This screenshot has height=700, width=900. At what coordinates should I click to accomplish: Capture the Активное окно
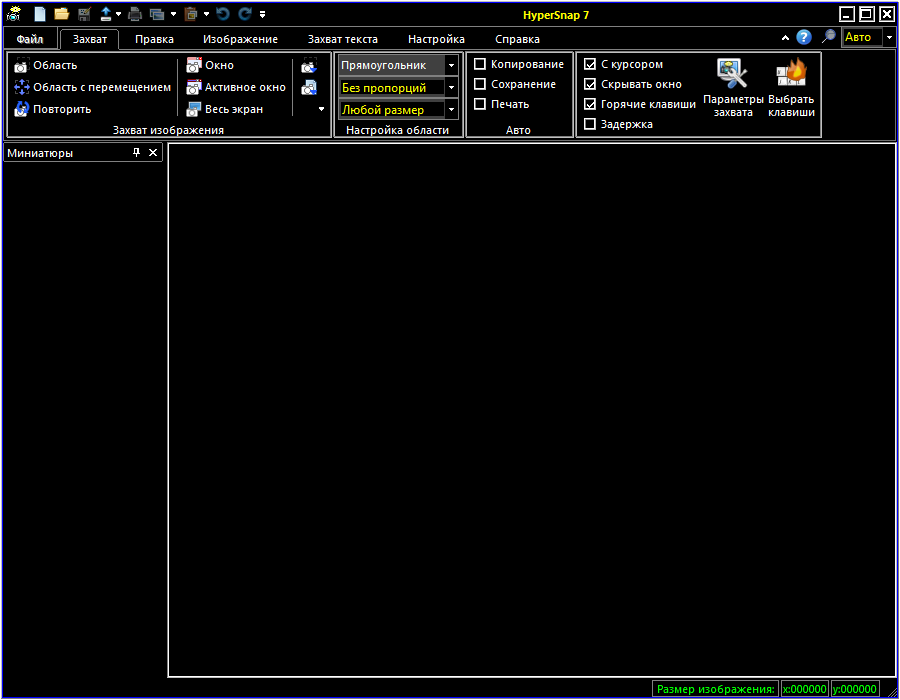[236, 87]
